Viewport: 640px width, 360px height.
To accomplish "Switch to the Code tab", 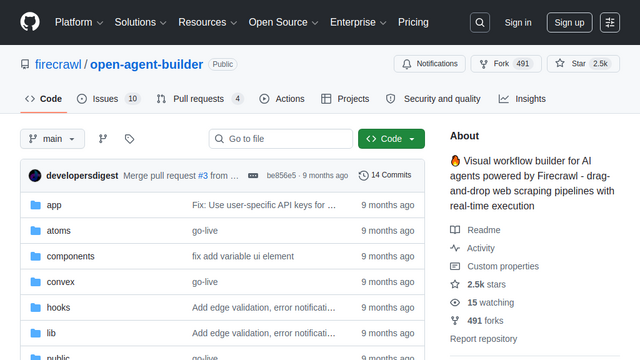I will (x=44, y=99).
